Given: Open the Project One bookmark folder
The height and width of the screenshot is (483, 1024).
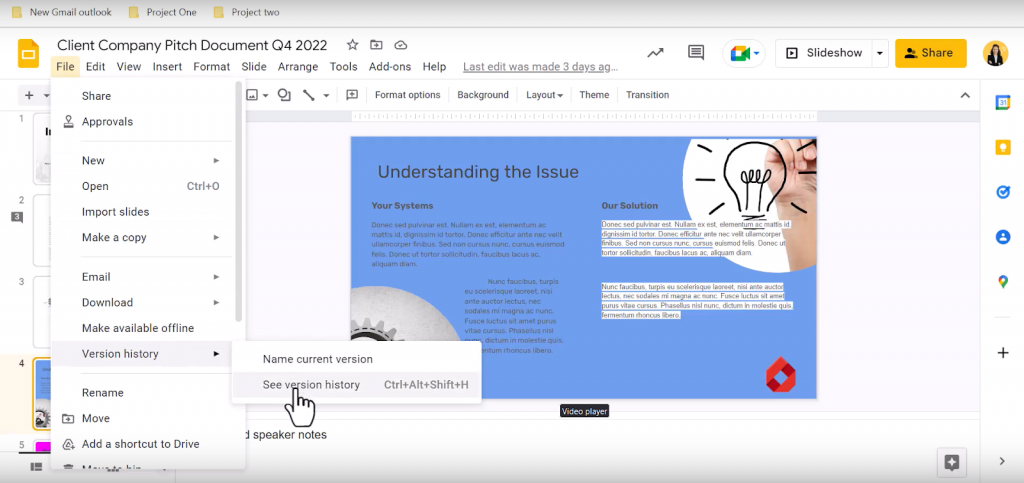Looking at the screenshot, I should [163, 12].
